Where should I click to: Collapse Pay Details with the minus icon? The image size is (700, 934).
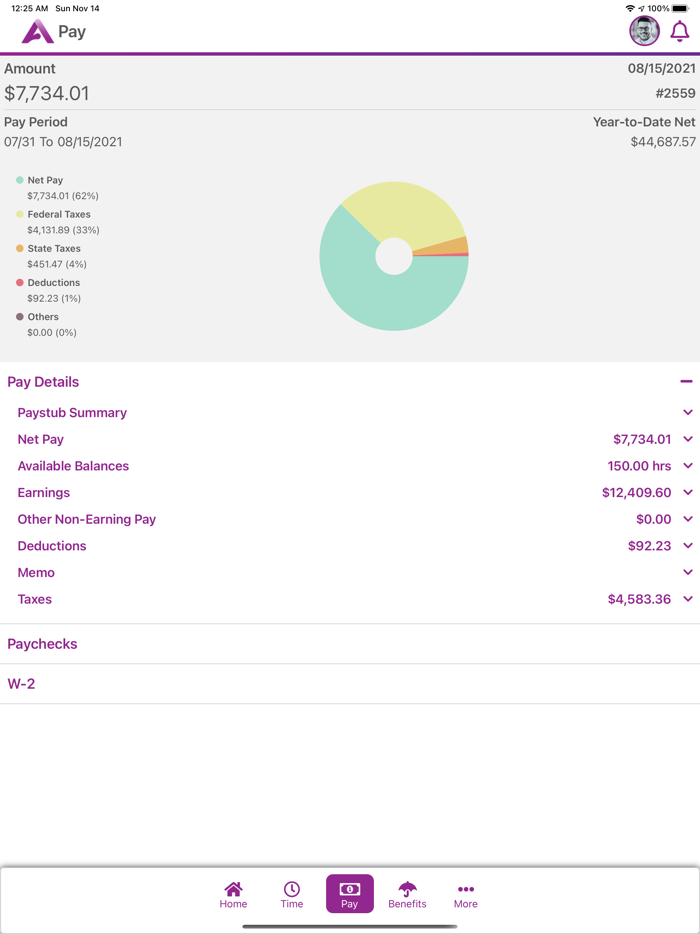pyautogui.click(x=686, y=381)
